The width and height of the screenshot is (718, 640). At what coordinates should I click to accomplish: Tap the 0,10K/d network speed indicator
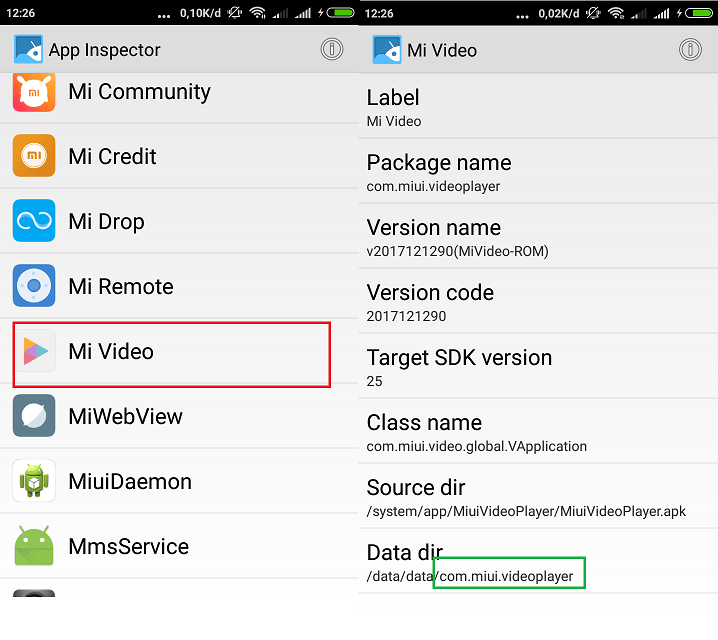pos(200,13)
